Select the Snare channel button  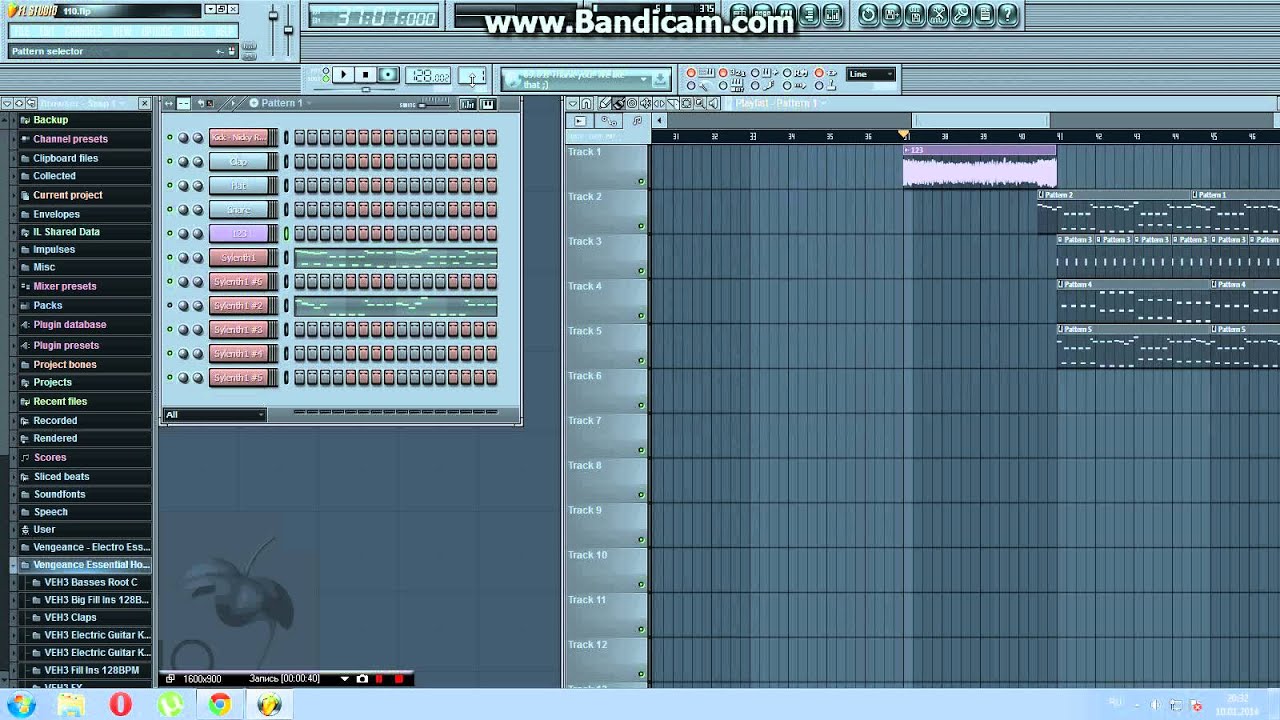tap(238, 209)
